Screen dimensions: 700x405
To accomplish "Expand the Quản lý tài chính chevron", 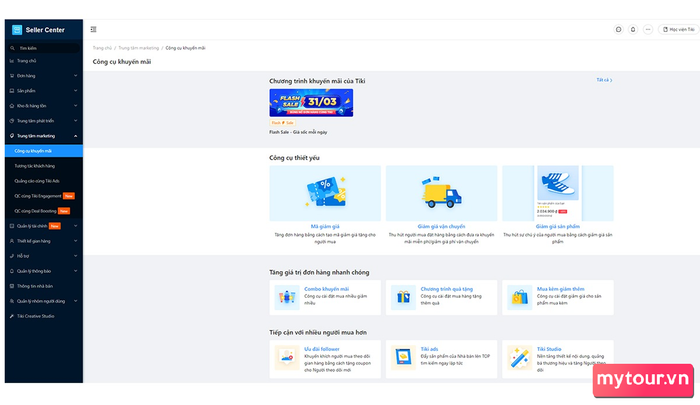I will [x=75, y=226].
